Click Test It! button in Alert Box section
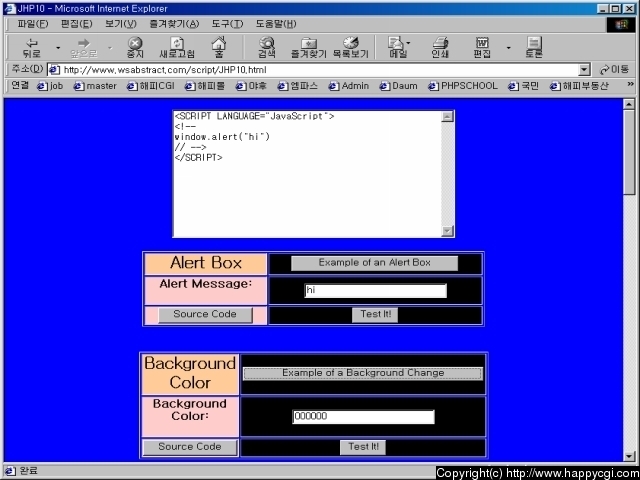This screenshot has height=480, width=640. pyautogui.click(x=375, y=315)
